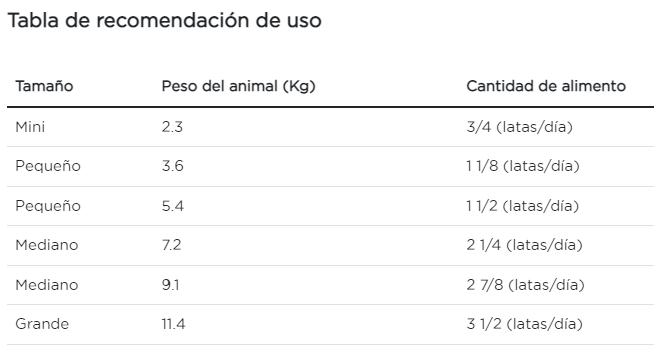Select the 2.3 weight value
654x363 pixels.
[172, 127]
